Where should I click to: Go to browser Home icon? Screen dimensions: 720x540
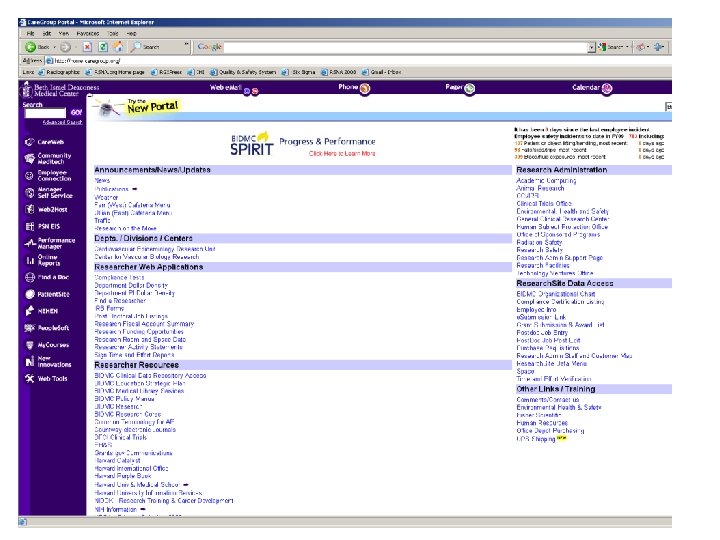pos(118,47)
